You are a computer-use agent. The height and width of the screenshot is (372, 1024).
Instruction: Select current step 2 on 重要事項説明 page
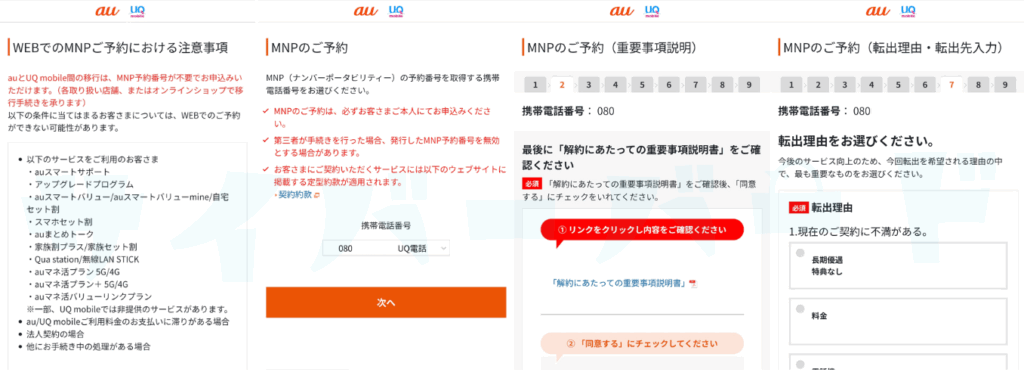pos(562,85)
